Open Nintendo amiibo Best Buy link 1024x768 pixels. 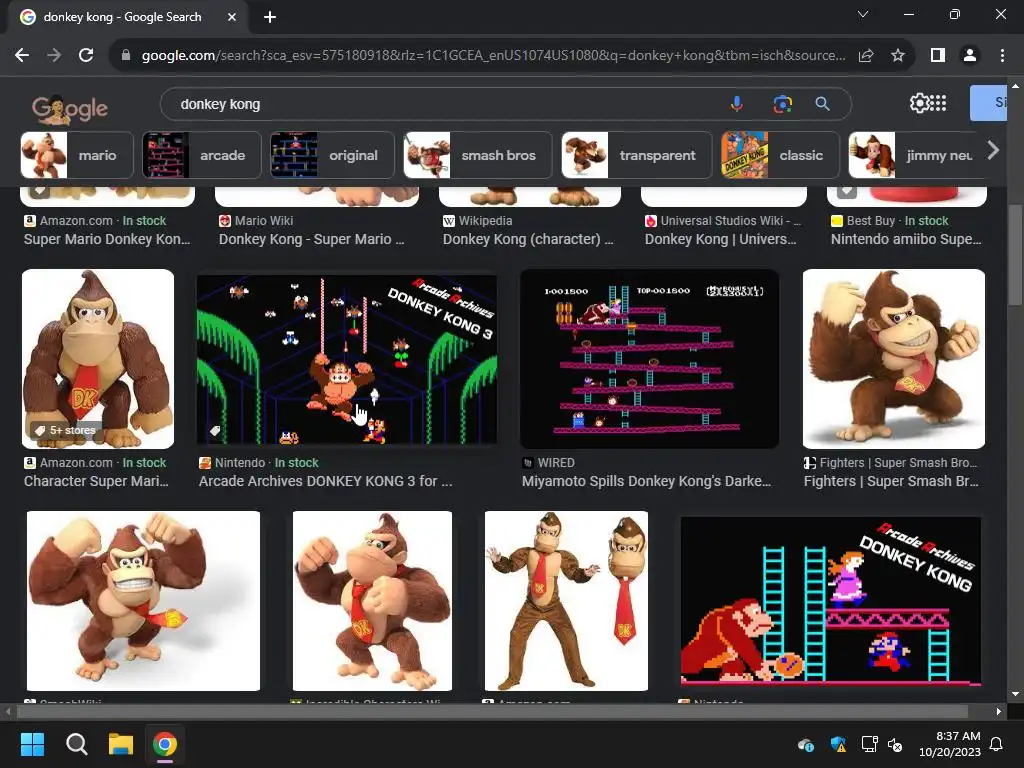click(906, 239)
